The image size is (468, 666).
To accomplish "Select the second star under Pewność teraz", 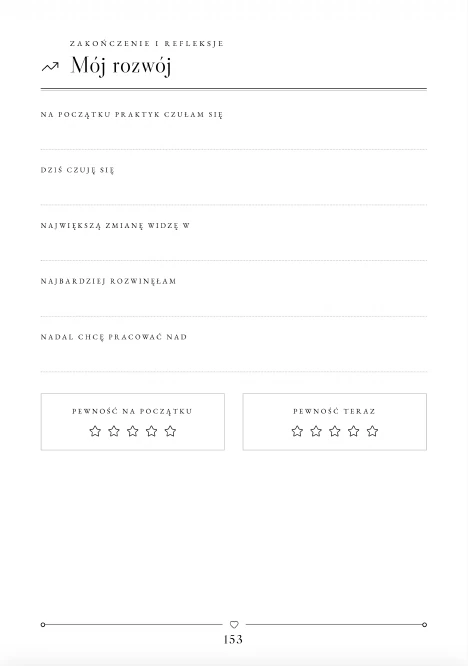I will (x=316, y=431).
